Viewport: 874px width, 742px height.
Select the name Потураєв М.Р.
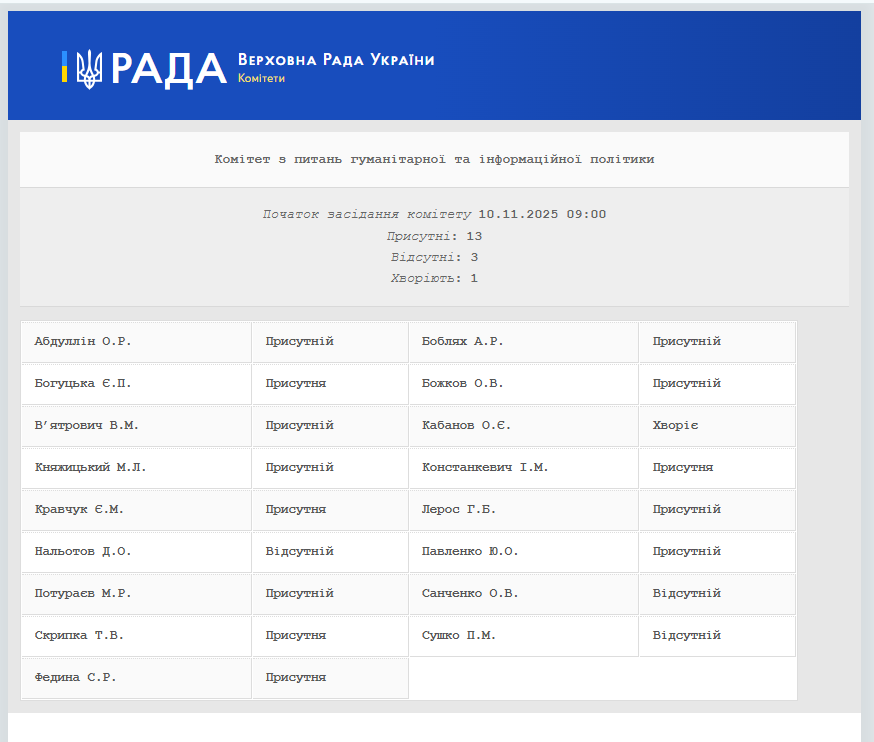[x=82, y=593]
